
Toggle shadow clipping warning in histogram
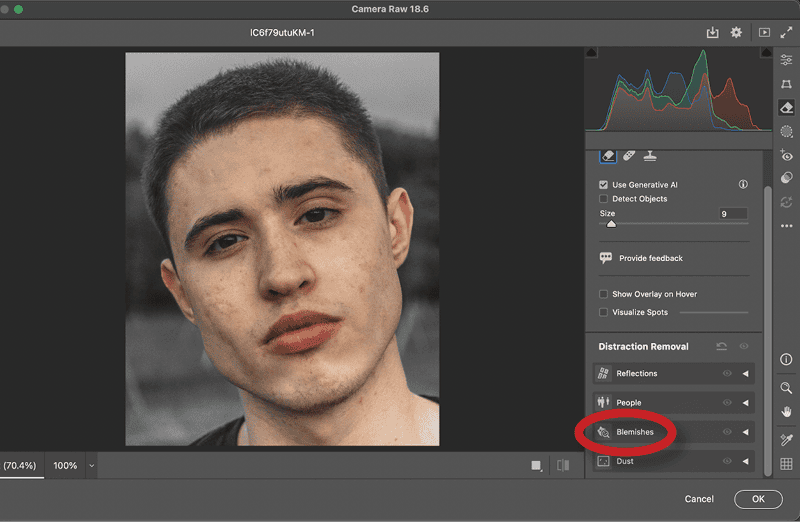click(x=591, y=52)
